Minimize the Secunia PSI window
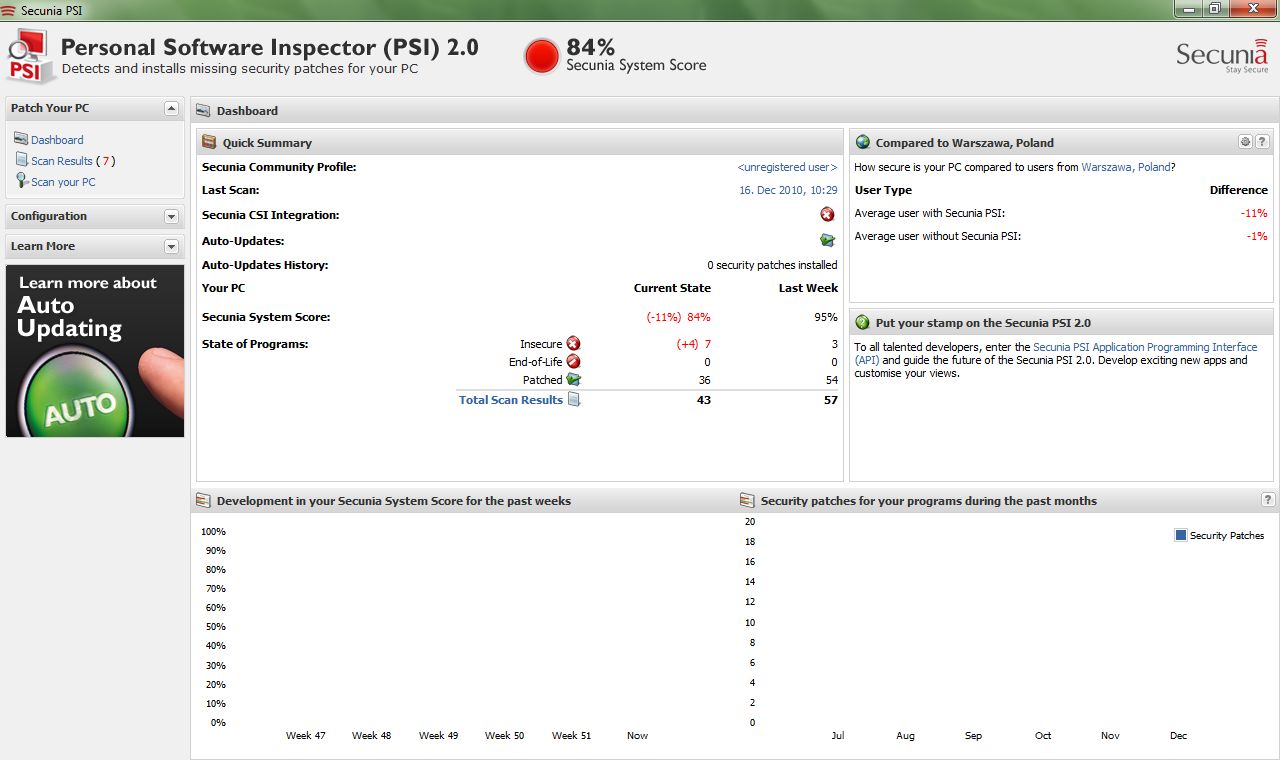Viewport: 1280px width, 760px height. click(1187, 8)
